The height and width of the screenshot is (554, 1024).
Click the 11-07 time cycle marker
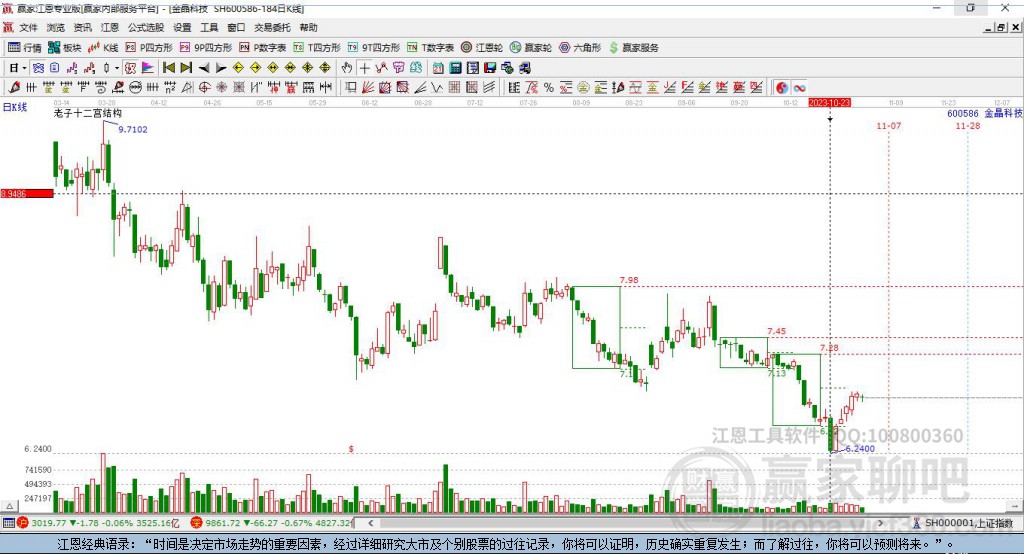[x=888, y=125]
